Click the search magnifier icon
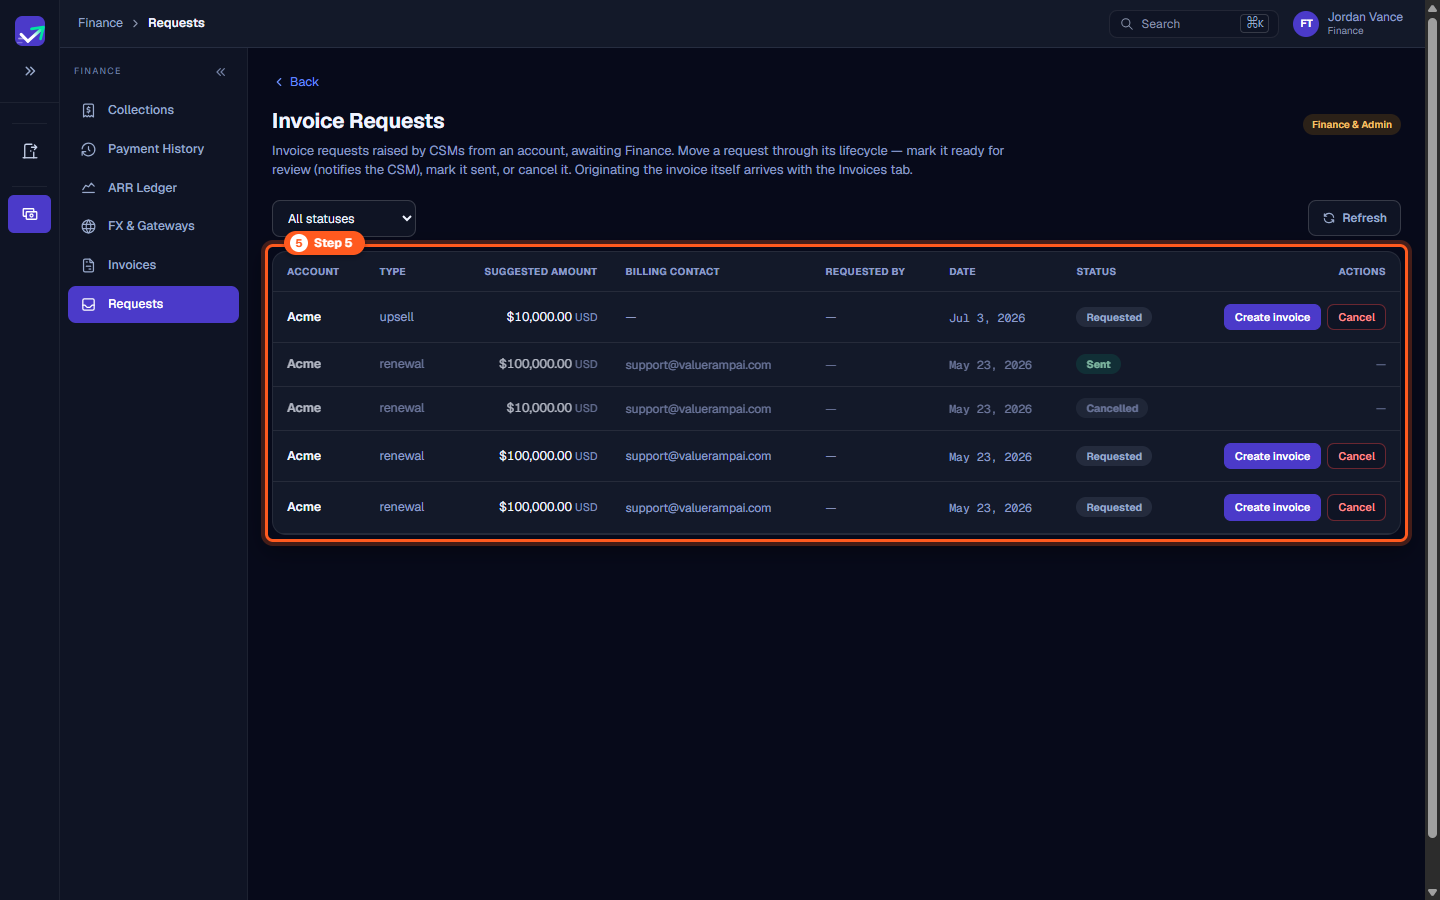The image size is (1440, 900). [x=1127, y=24]
